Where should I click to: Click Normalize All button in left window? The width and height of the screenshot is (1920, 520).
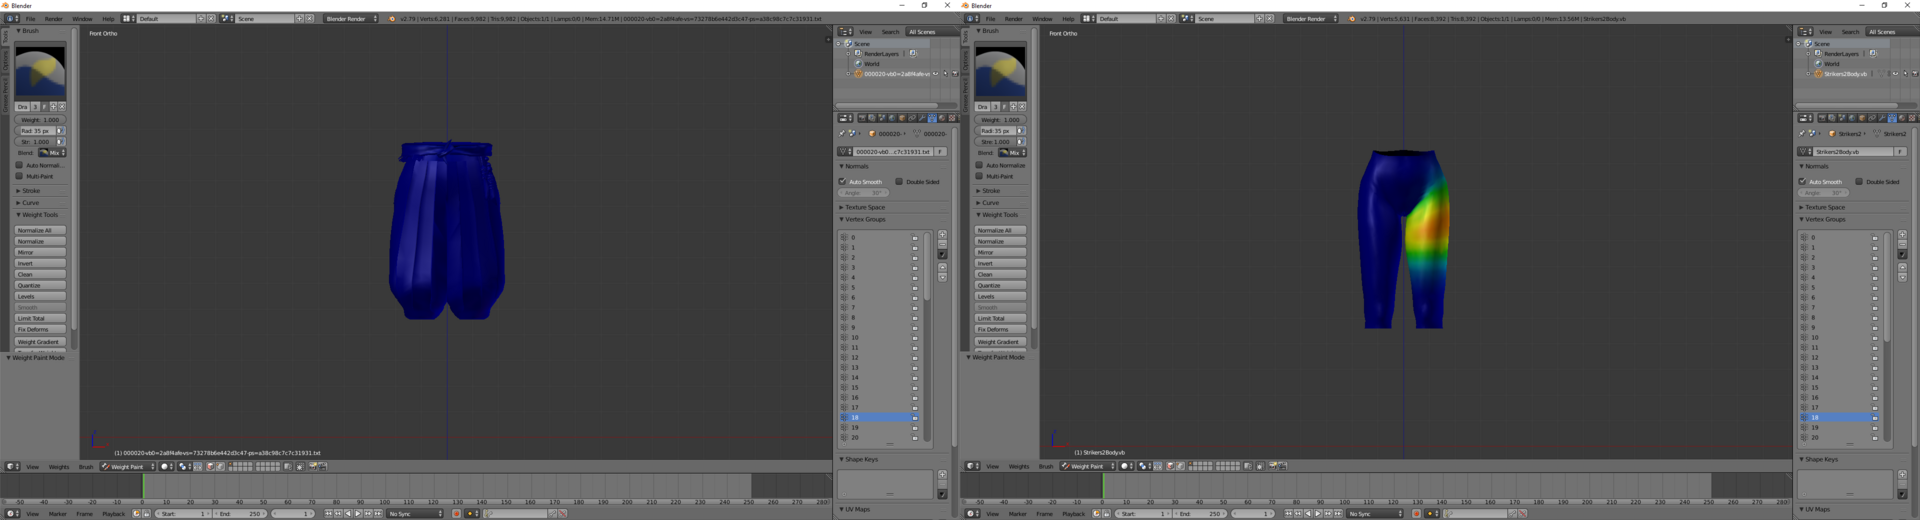click(40, 231)
